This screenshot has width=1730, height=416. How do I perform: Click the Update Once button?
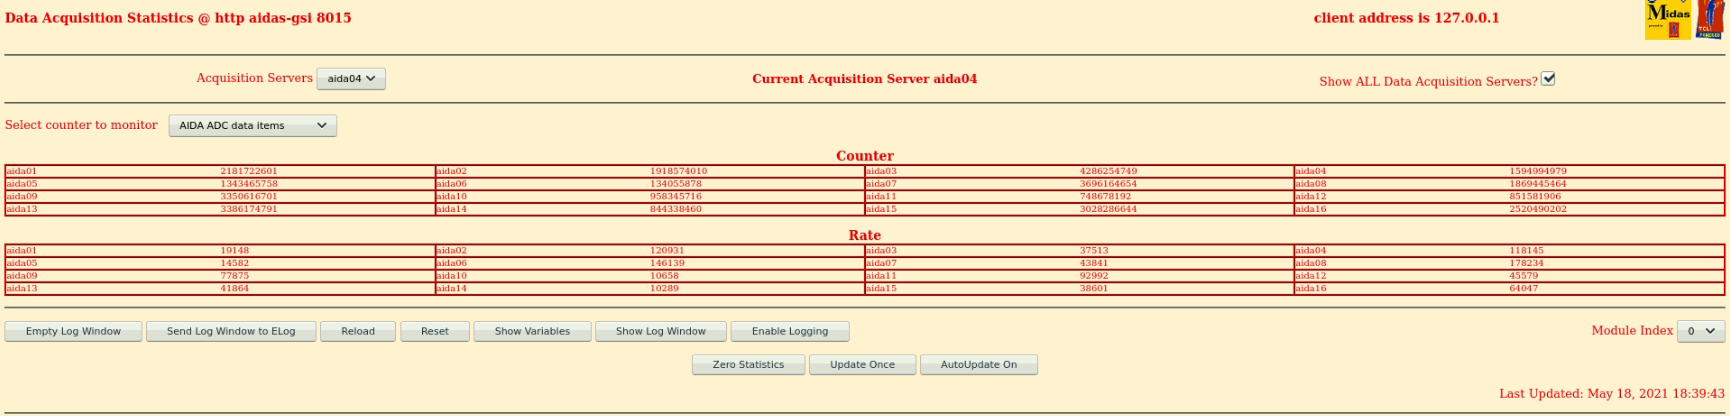coord(862,365)
